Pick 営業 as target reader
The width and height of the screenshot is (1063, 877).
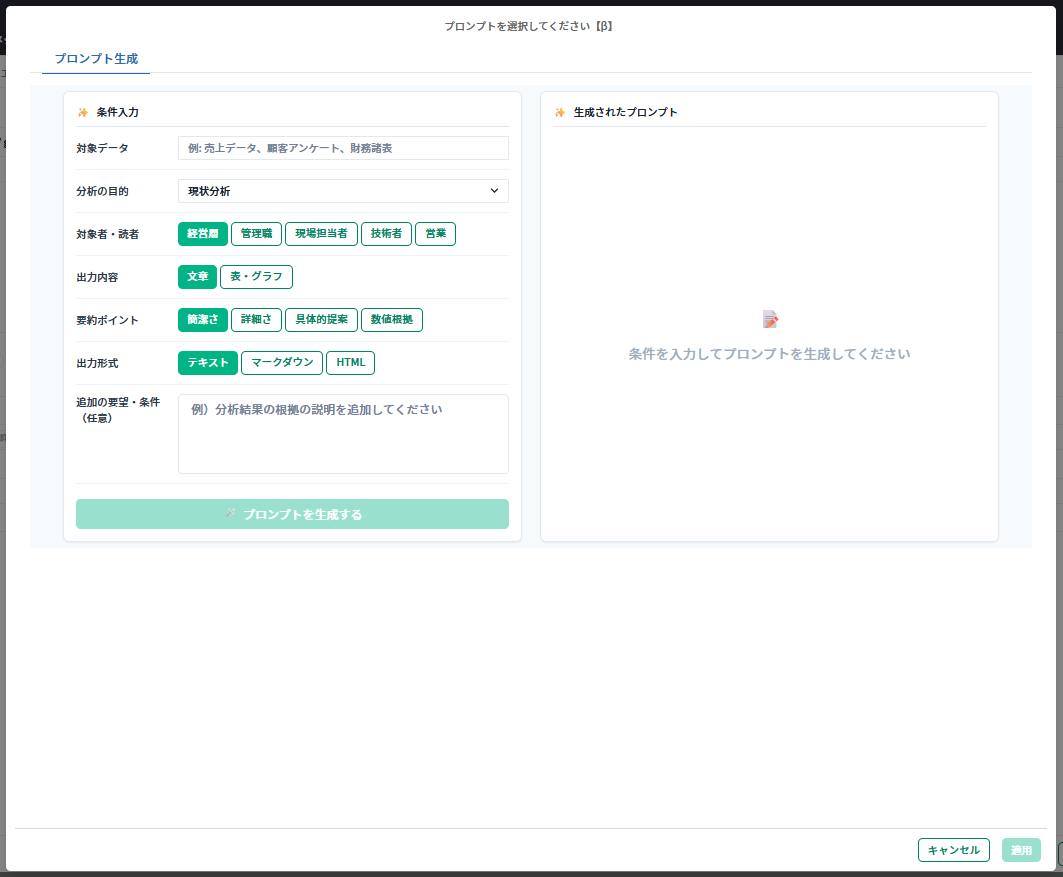[x=435, y=234]
